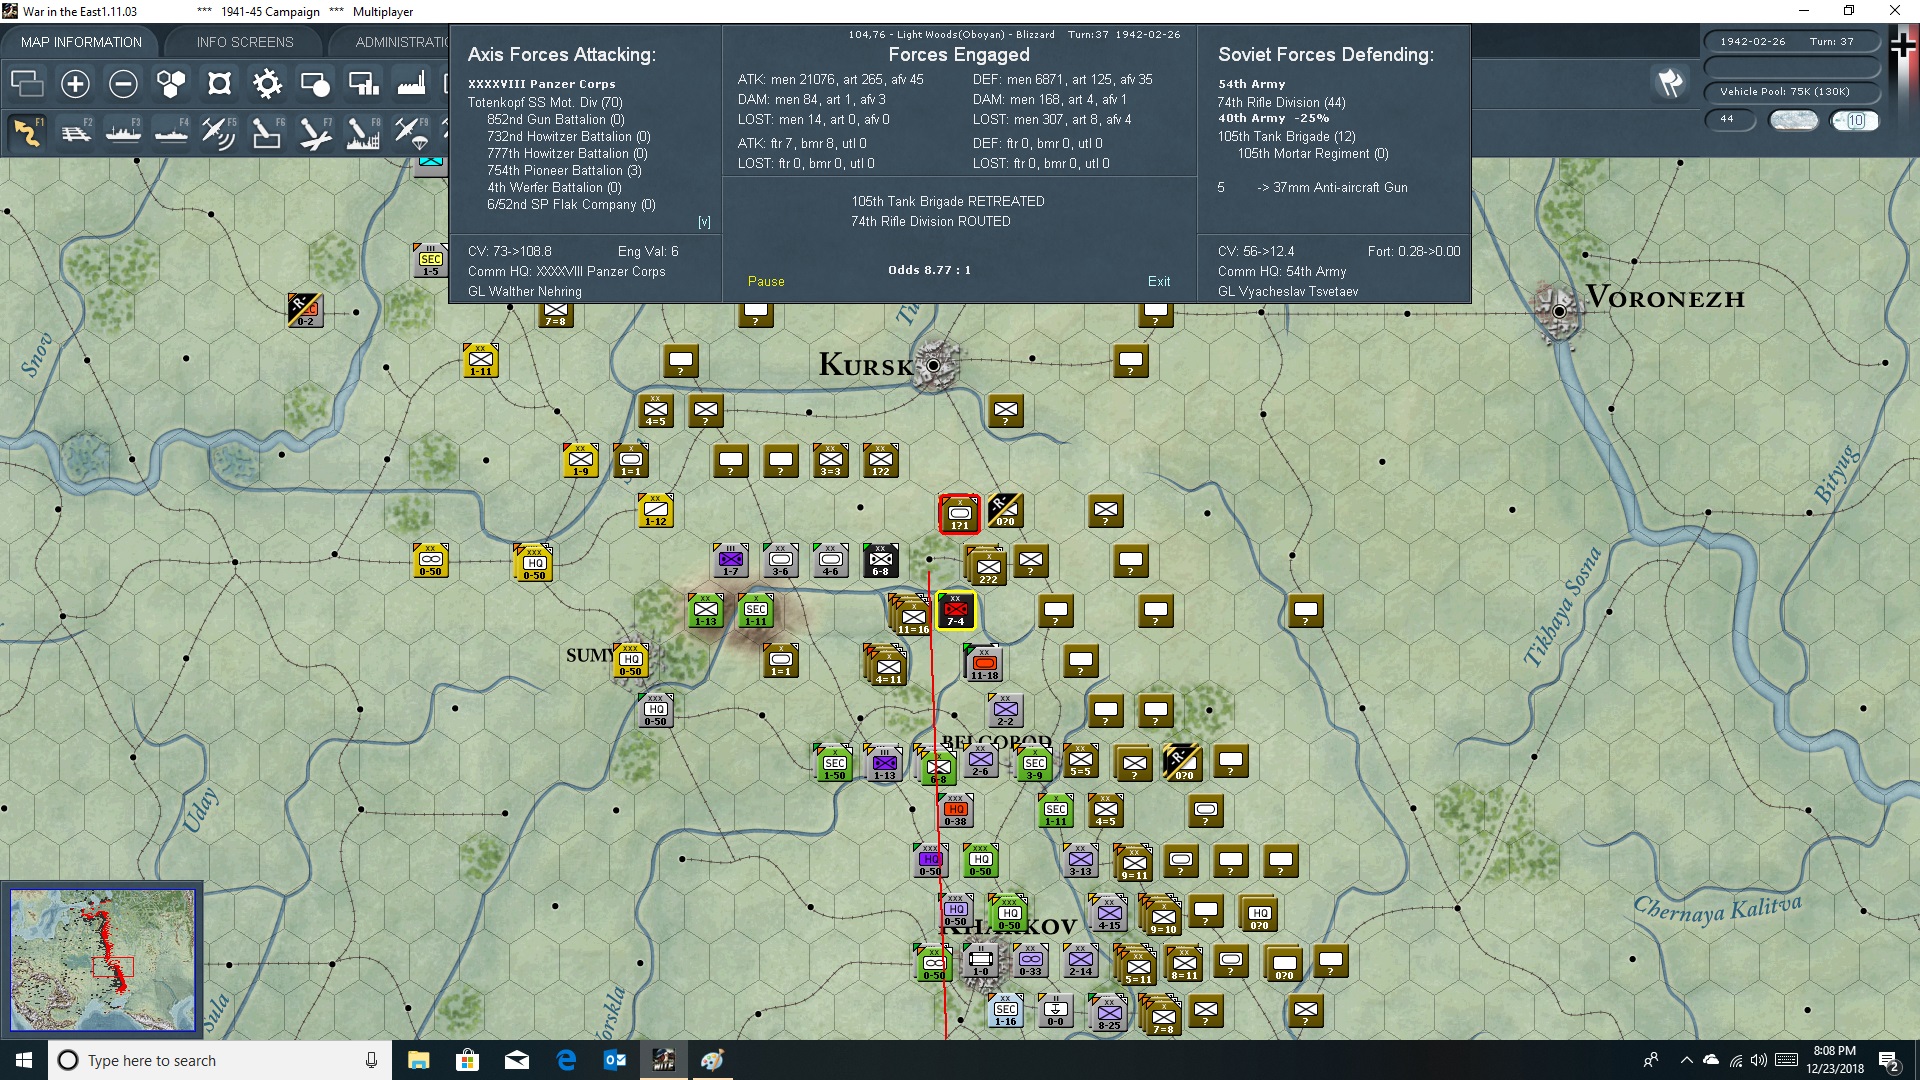Click the rectangle-and-circle icon in toolbar
Image resolution: width=1920 pixels, height=1080 pixels.
pos(315,84)
